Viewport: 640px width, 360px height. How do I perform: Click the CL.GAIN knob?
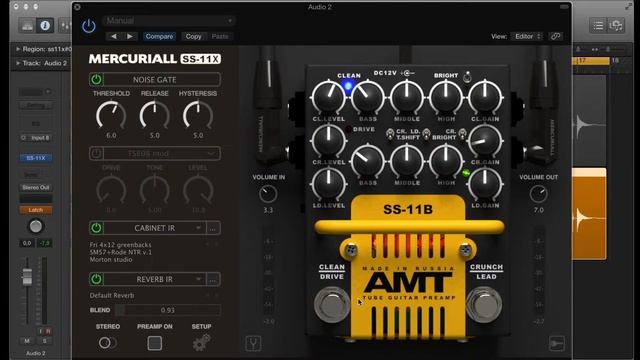(485, 98)
